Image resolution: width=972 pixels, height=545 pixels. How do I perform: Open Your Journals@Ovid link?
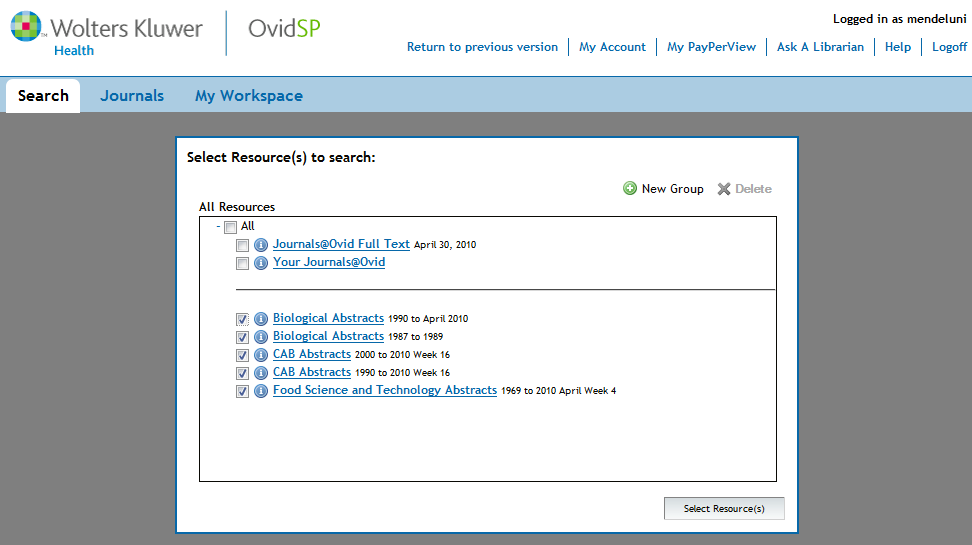[x=329, y=262]
